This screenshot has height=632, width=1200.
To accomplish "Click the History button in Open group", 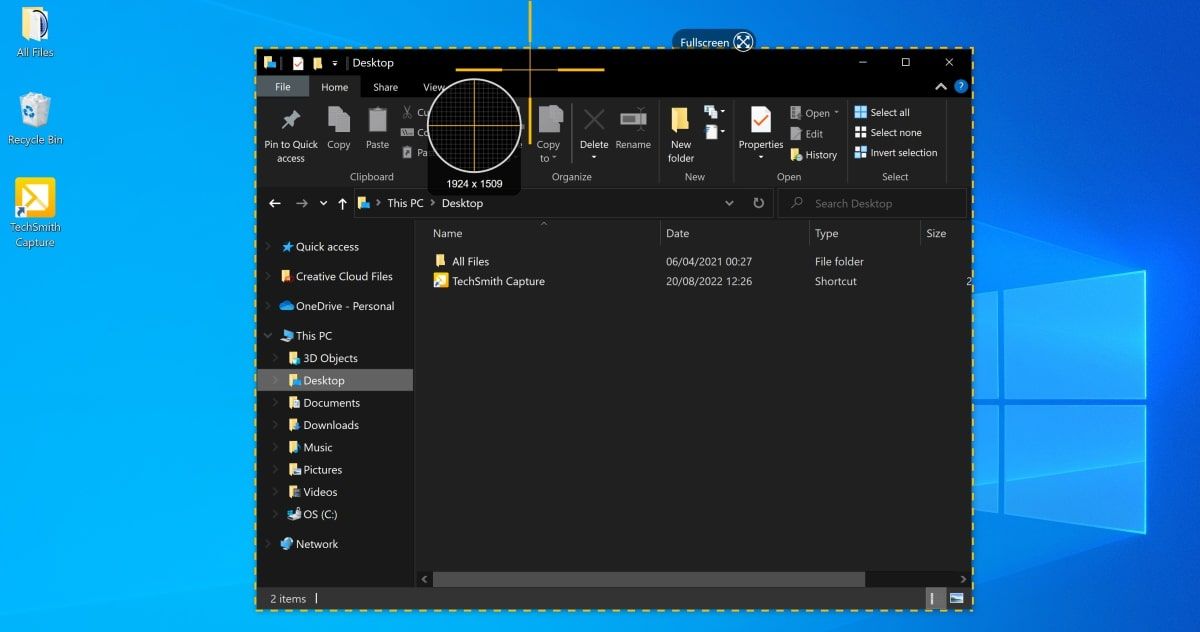I will (814, 155).
